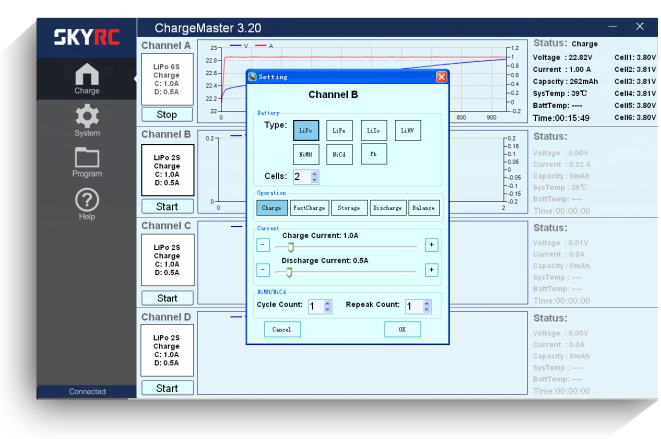Click the Charge Current slider handle
The height and width of the screenshot is (439, 661).
tap(291, 245)
